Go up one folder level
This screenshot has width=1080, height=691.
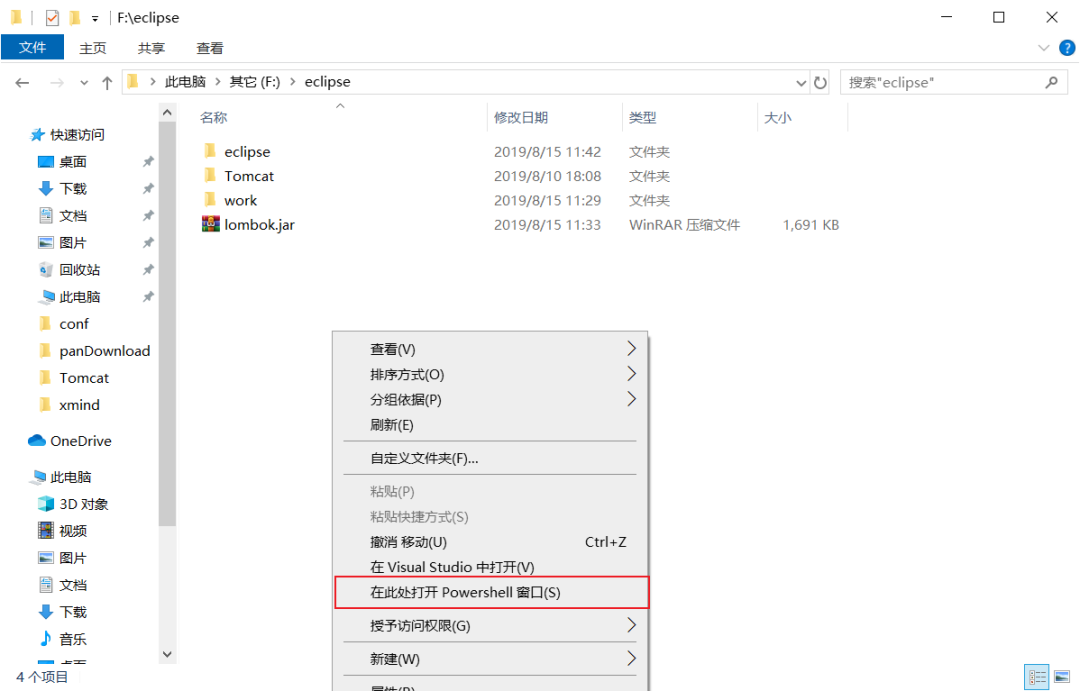coord(107,83)
